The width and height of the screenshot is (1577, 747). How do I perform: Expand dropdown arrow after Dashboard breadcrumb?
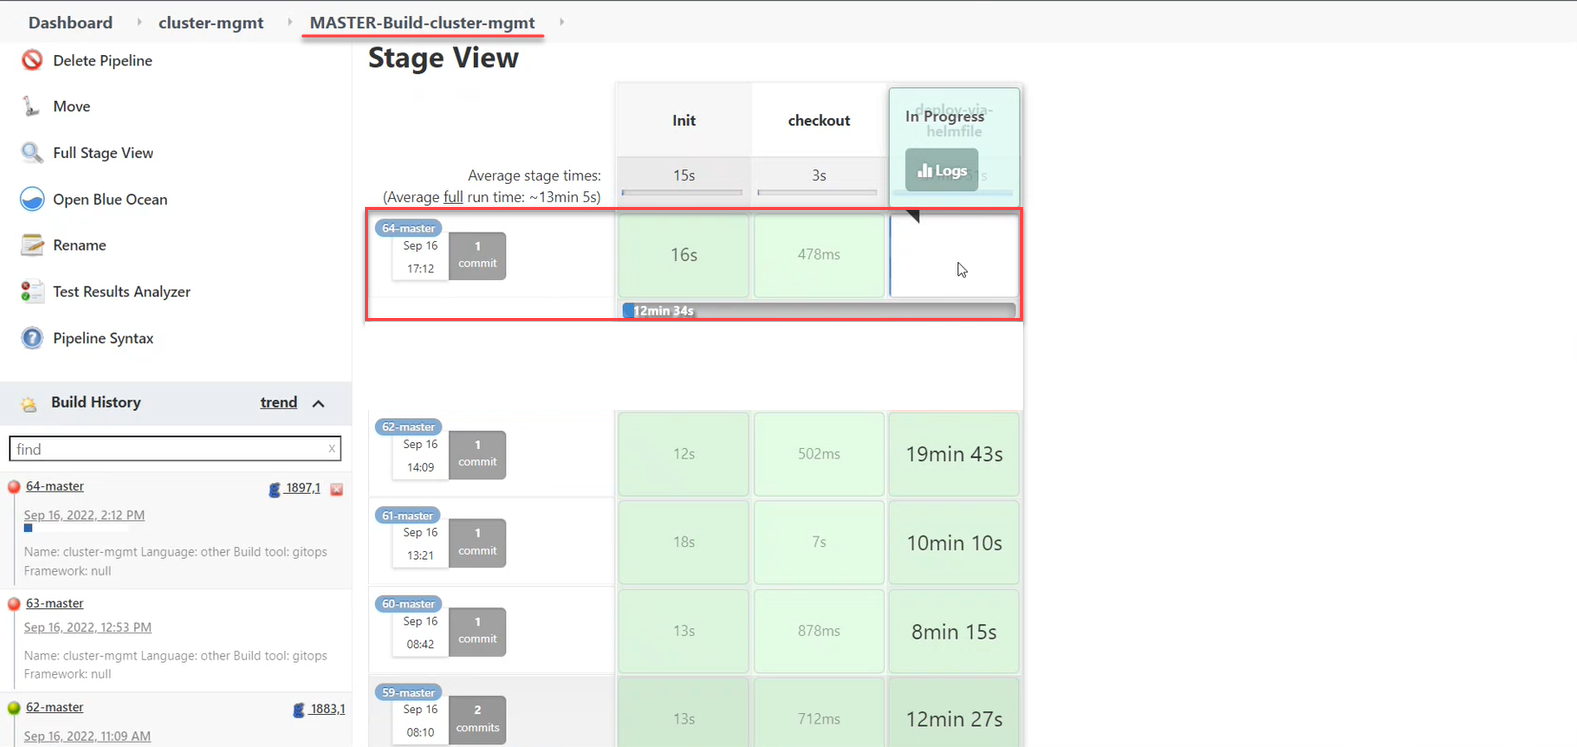[139, 22]
